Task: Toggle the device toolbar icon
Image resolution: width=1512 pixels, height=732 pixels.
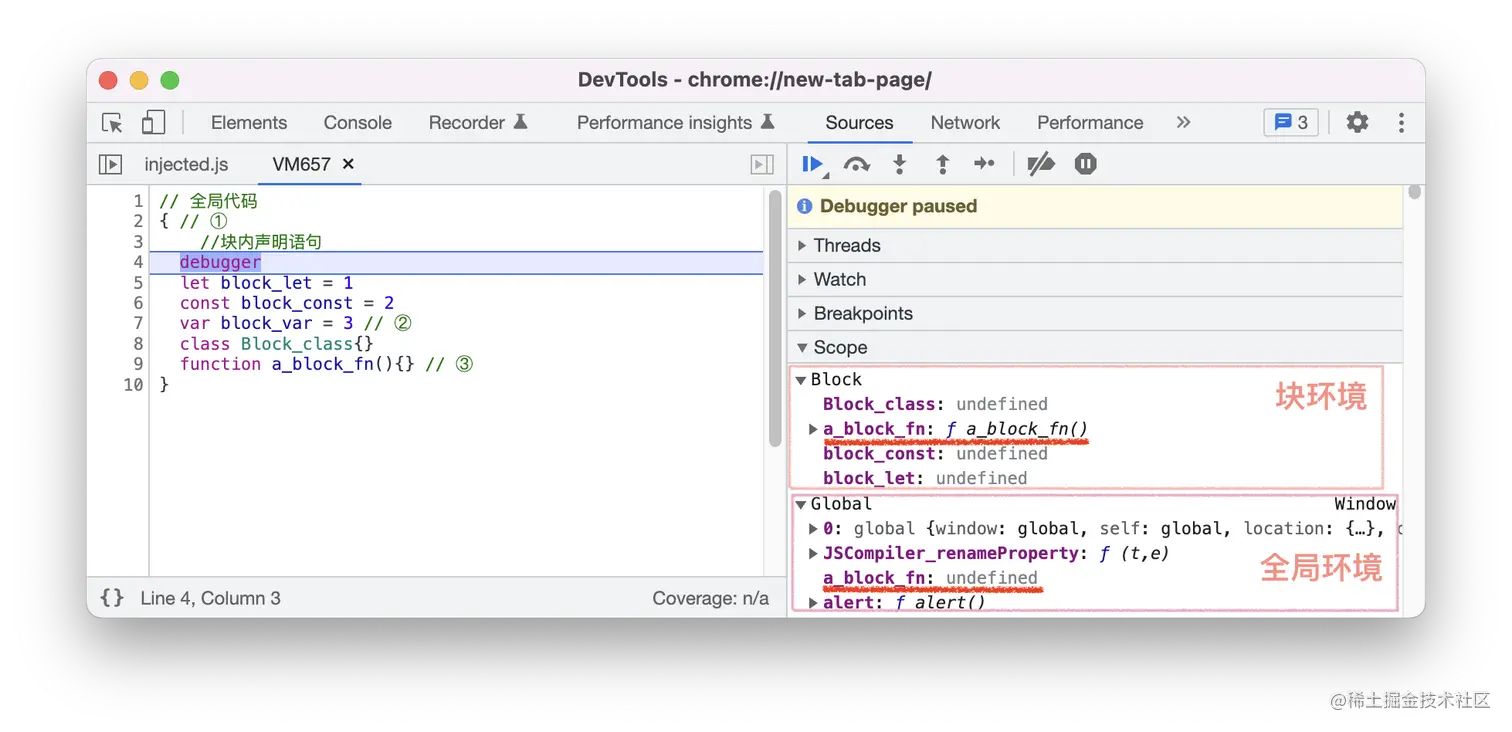Action: tap(153, 123)
